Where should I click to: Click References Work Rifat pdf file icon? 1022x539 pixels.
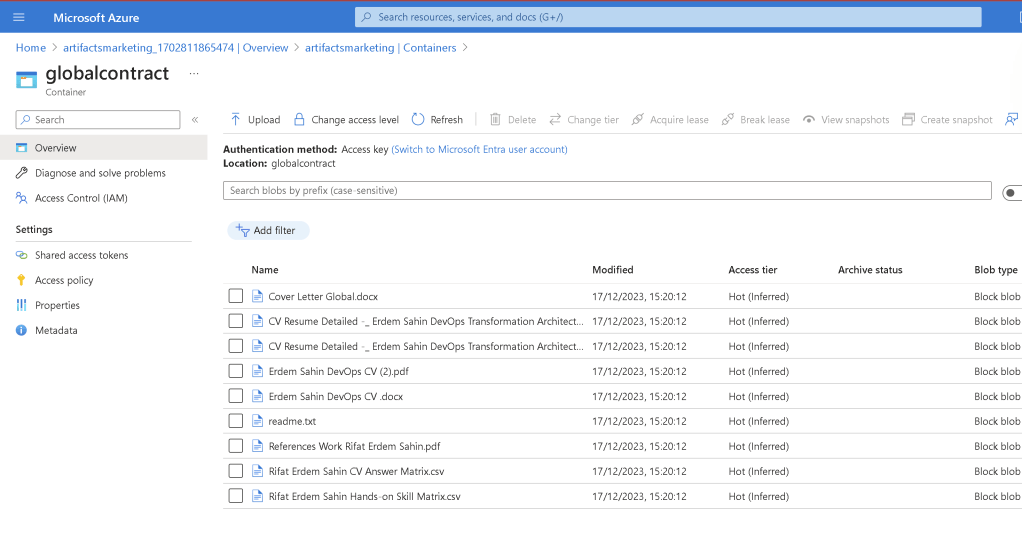pos(257,446)
